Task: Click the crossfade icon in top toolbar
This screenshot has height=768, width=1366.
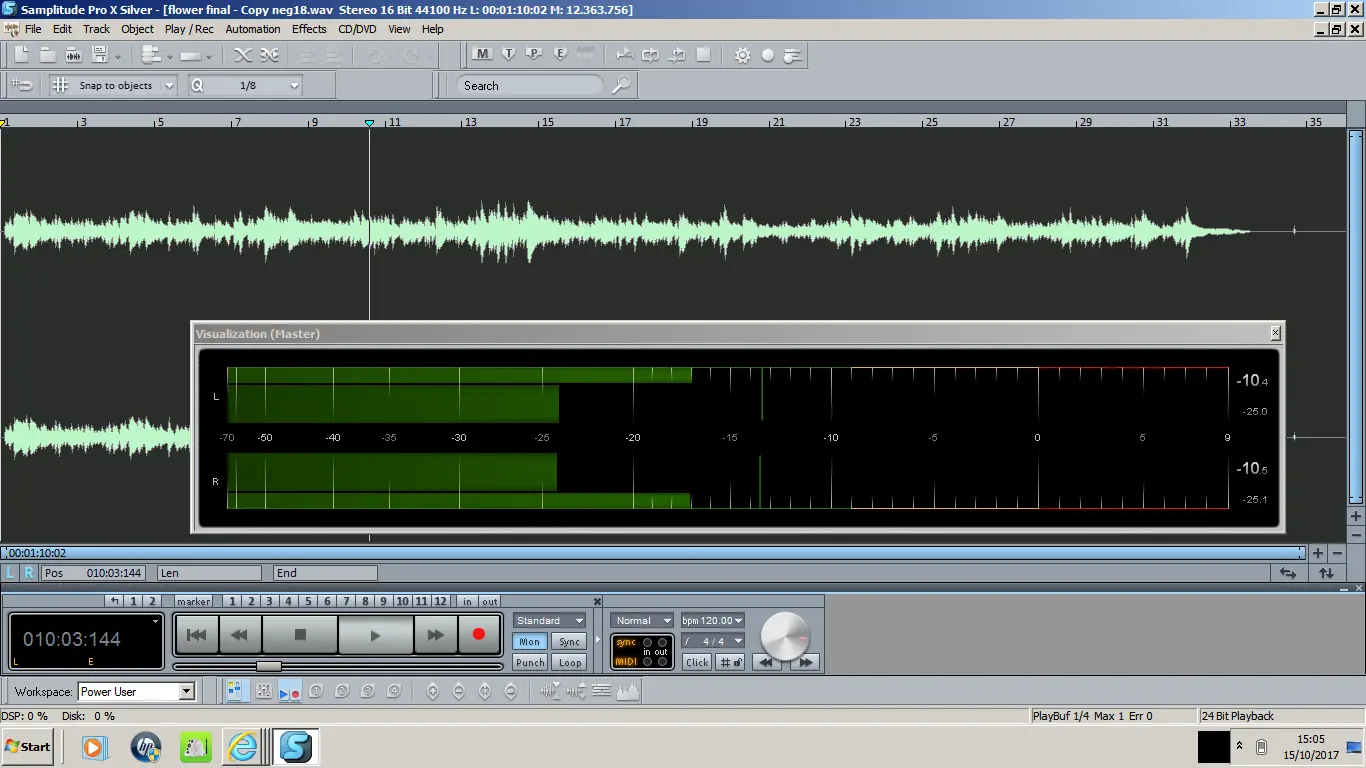Action: click(243, 56)
